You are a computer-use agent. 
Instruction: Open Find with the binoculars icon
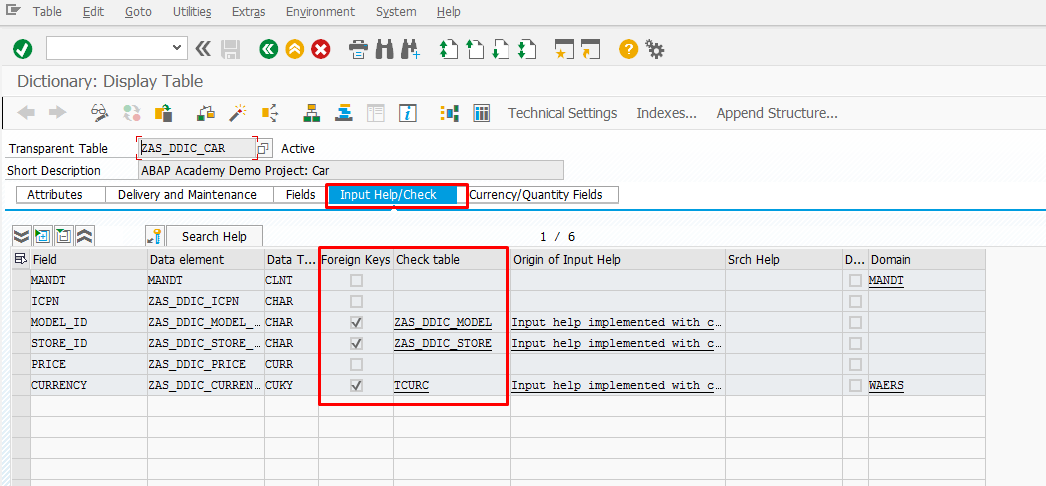point(383,48)
